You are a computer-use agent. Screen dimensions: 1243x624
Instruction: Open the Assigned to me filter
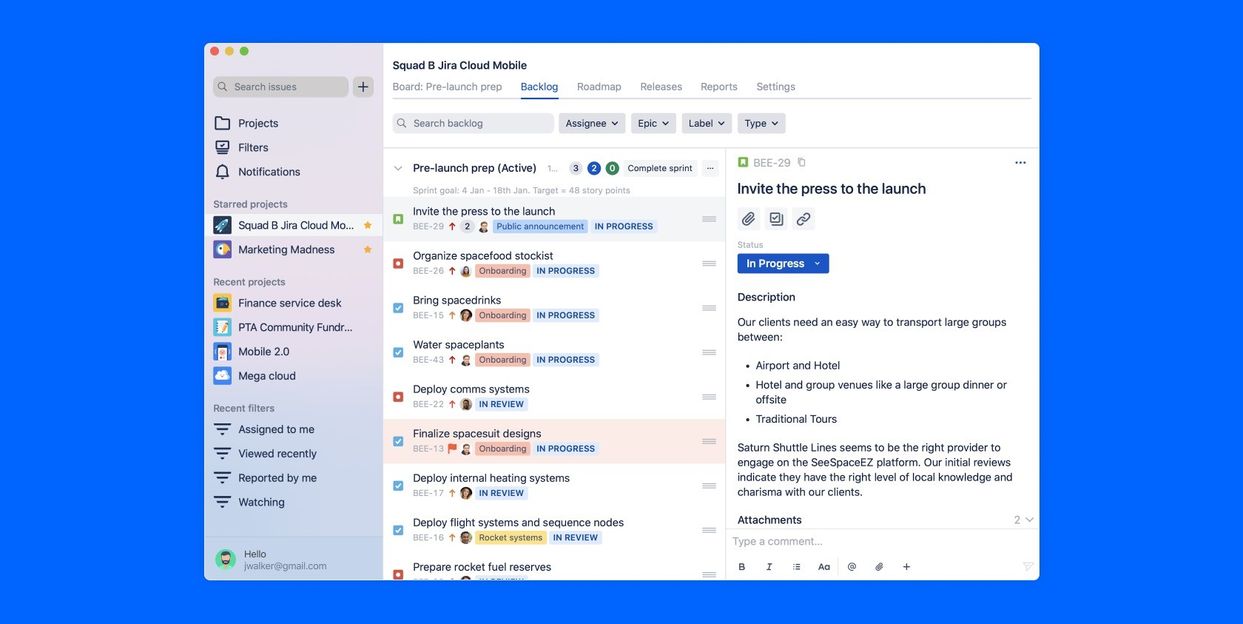pyautogui.click(x=276, y=430)
